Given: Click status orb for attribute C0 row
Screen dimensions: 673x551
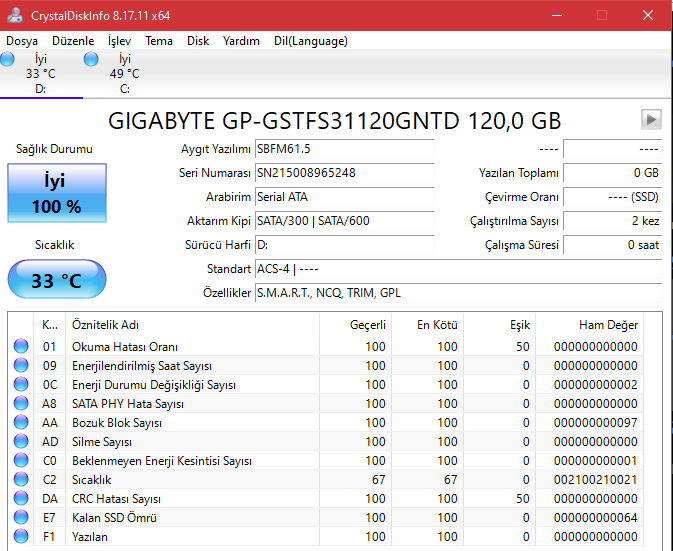Looking at the screenshot, I should pyautogui.click(x=21, y=460).
